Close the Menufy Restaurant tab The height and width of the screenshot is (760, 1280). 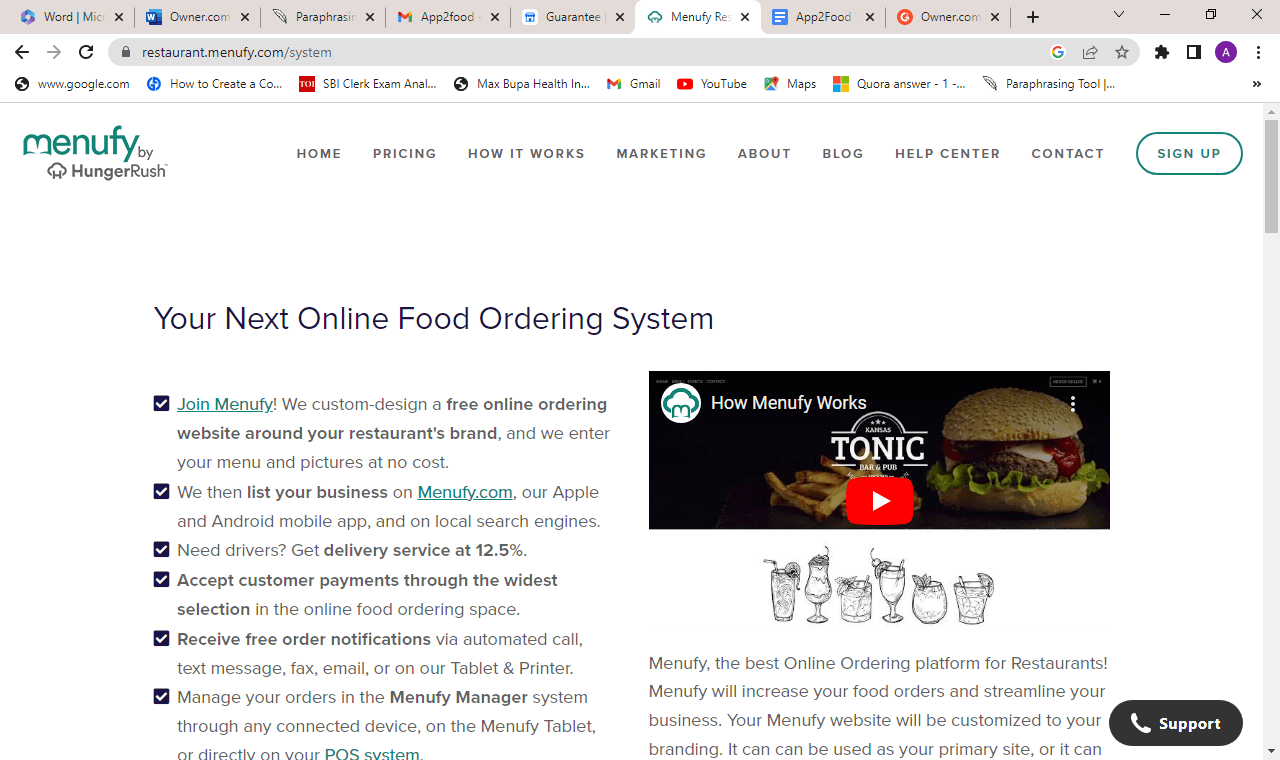744,17
